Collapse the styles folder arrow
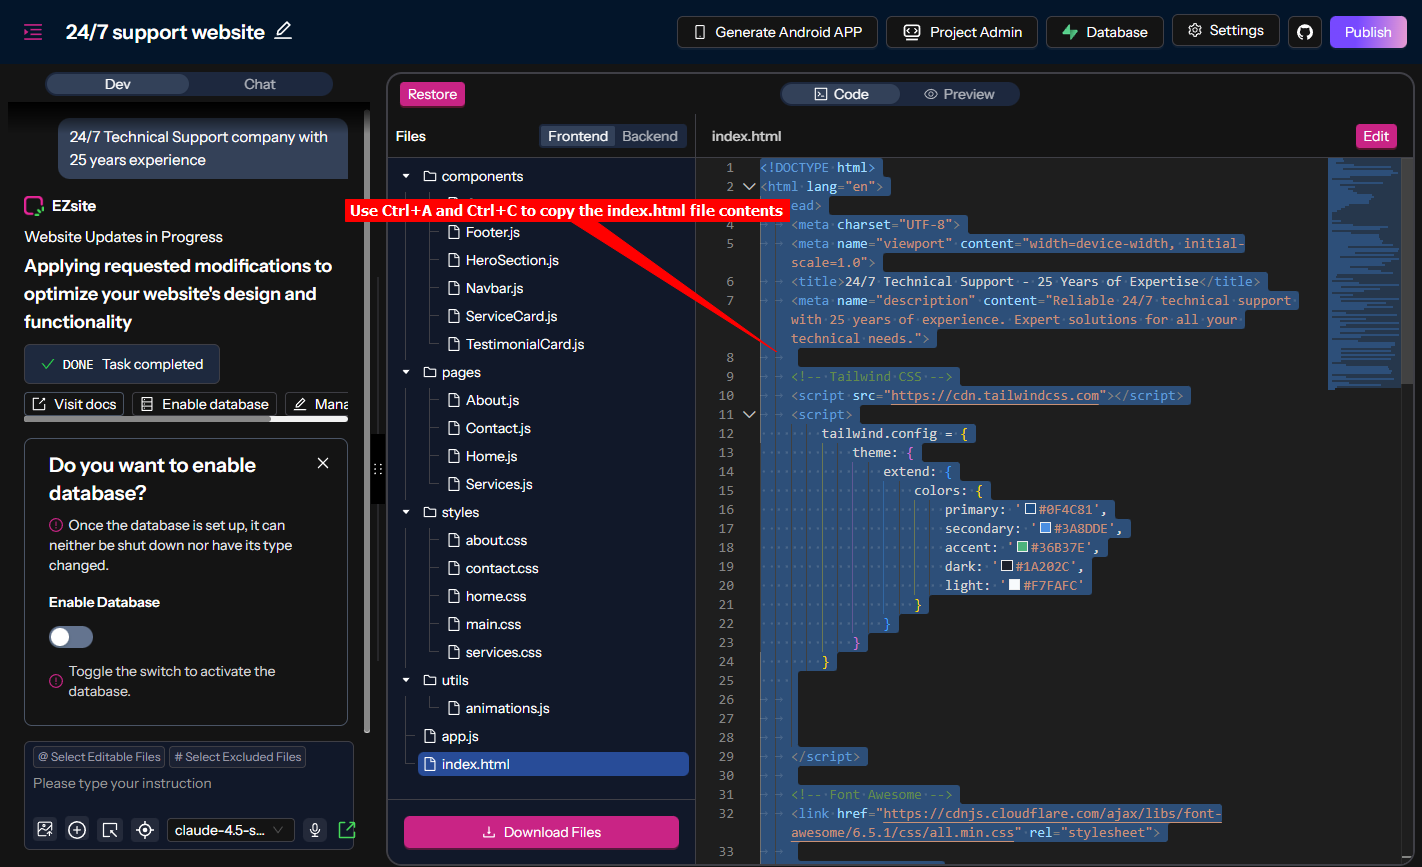The width and height of the screenshot is (1422, 867). click(x=406, y=512)
